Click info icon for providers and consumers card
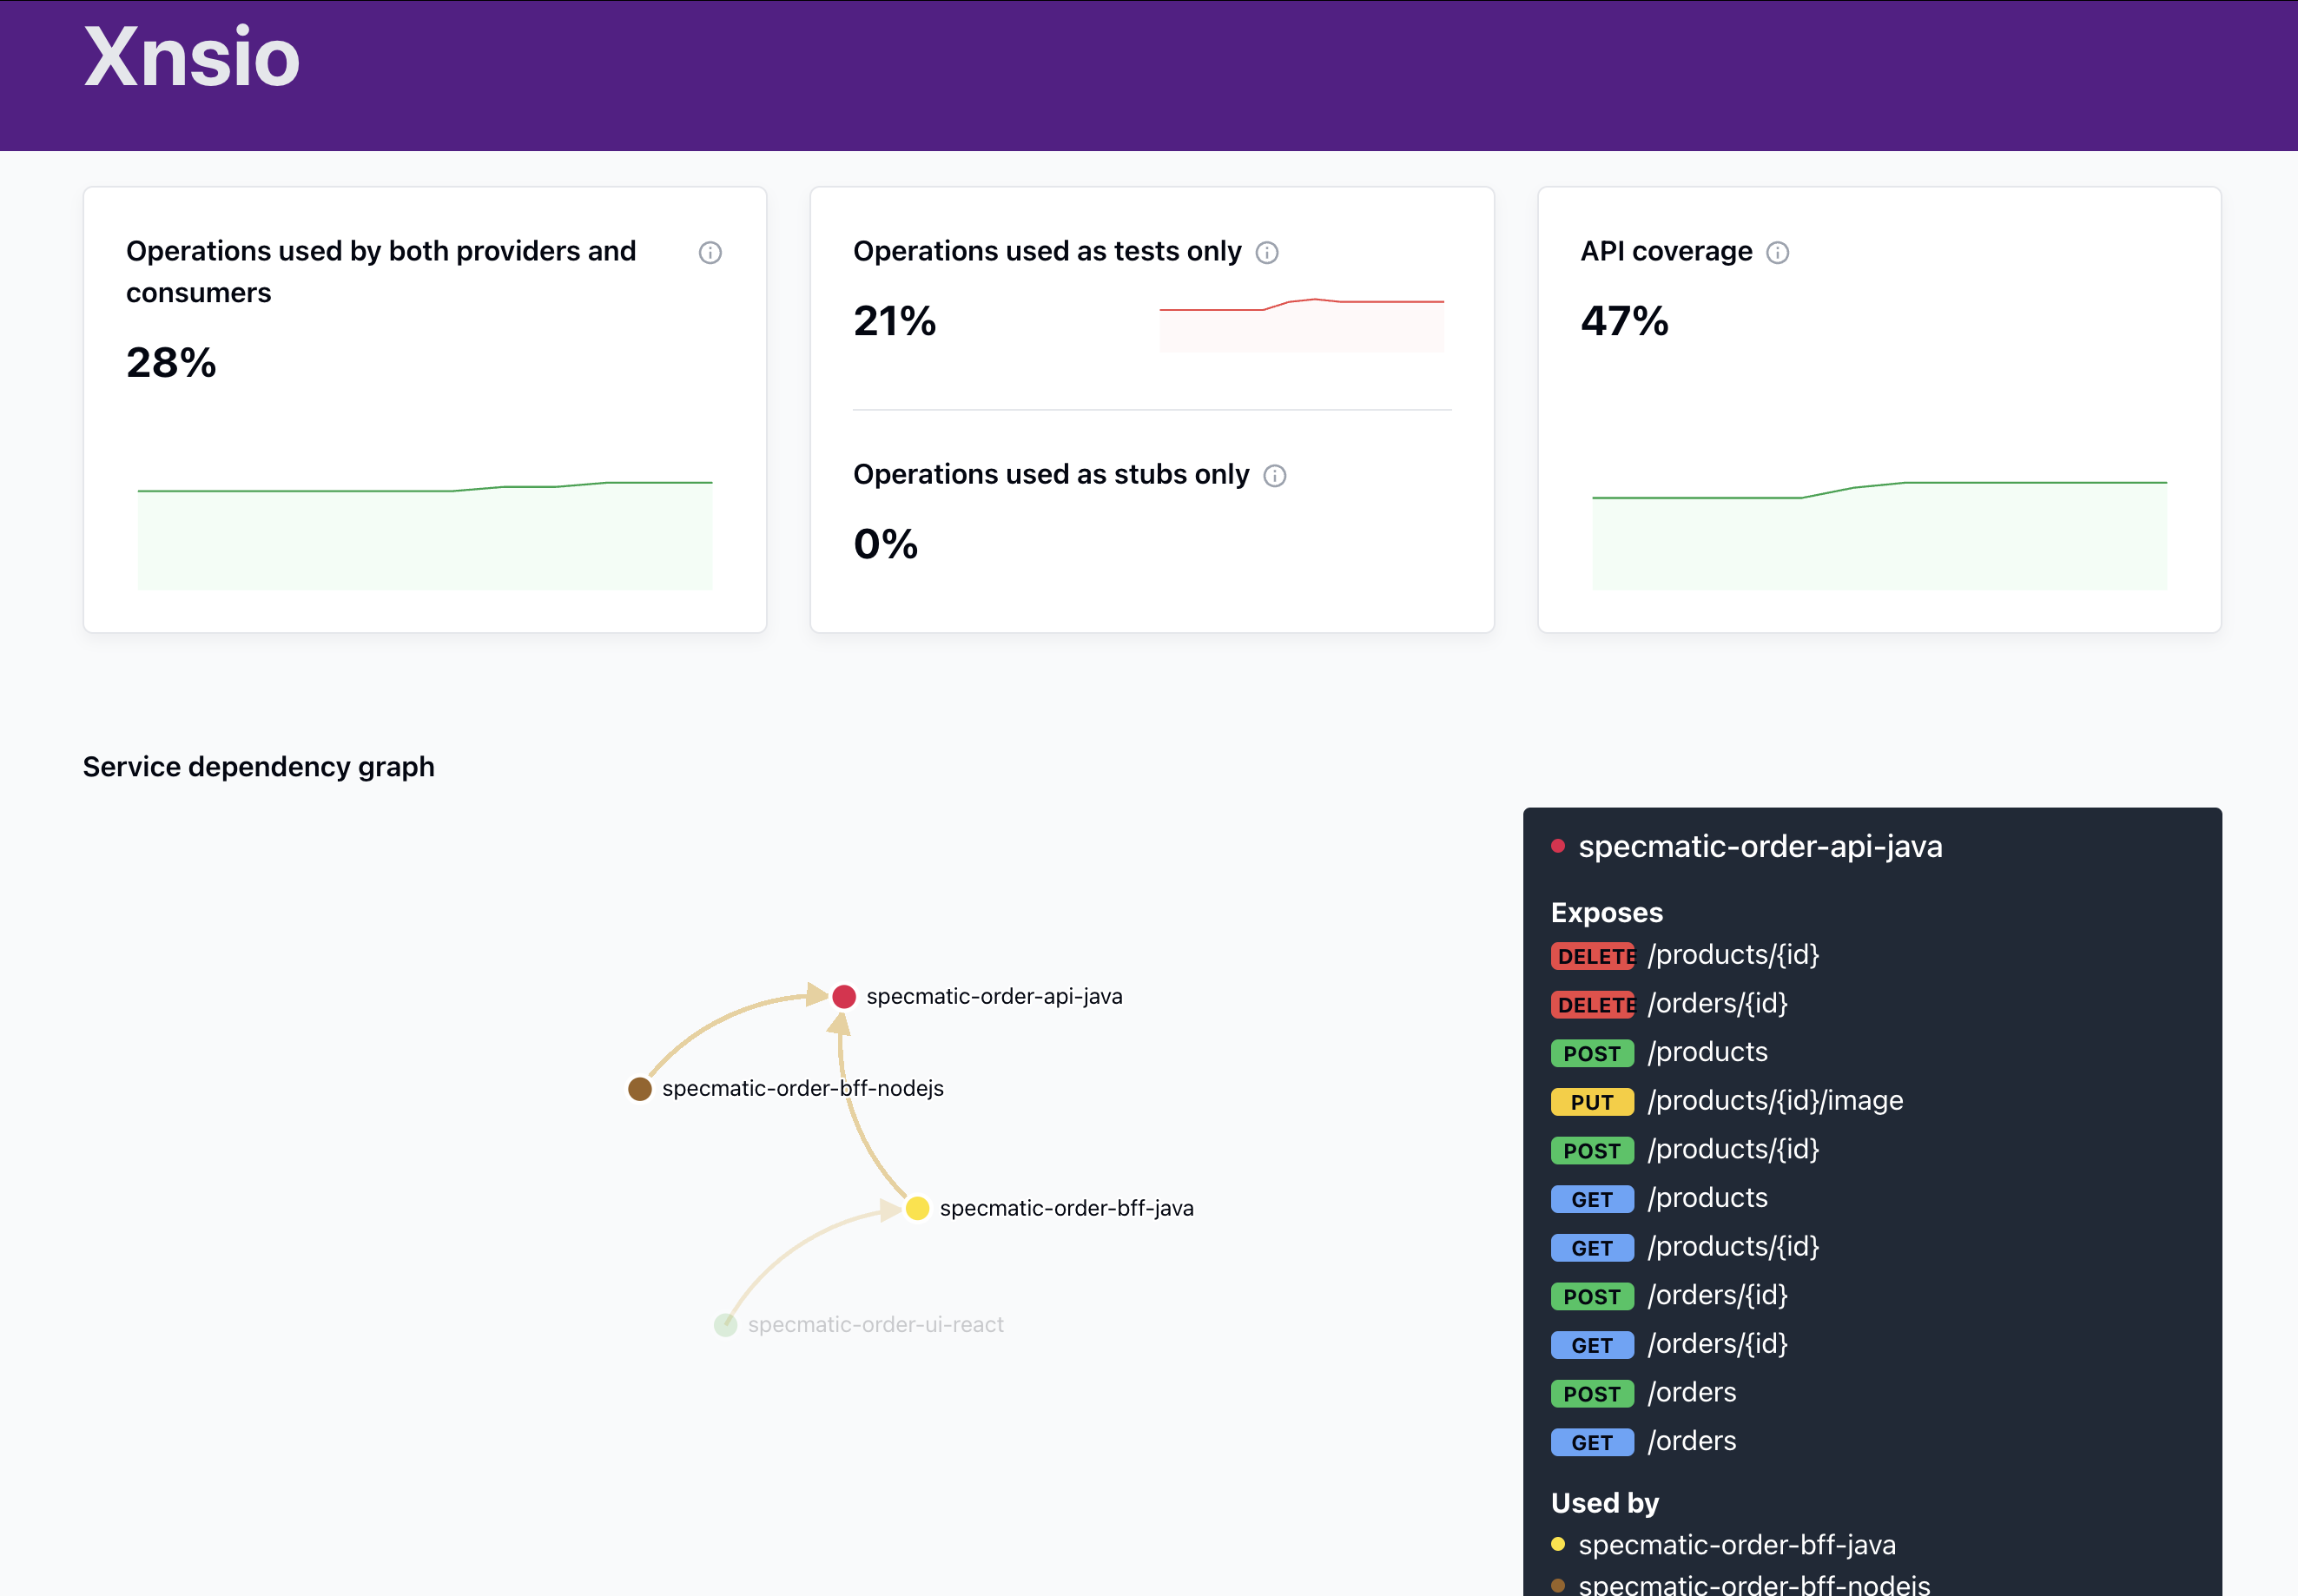The image size is (2298, 1596). [x=709, y=252]
